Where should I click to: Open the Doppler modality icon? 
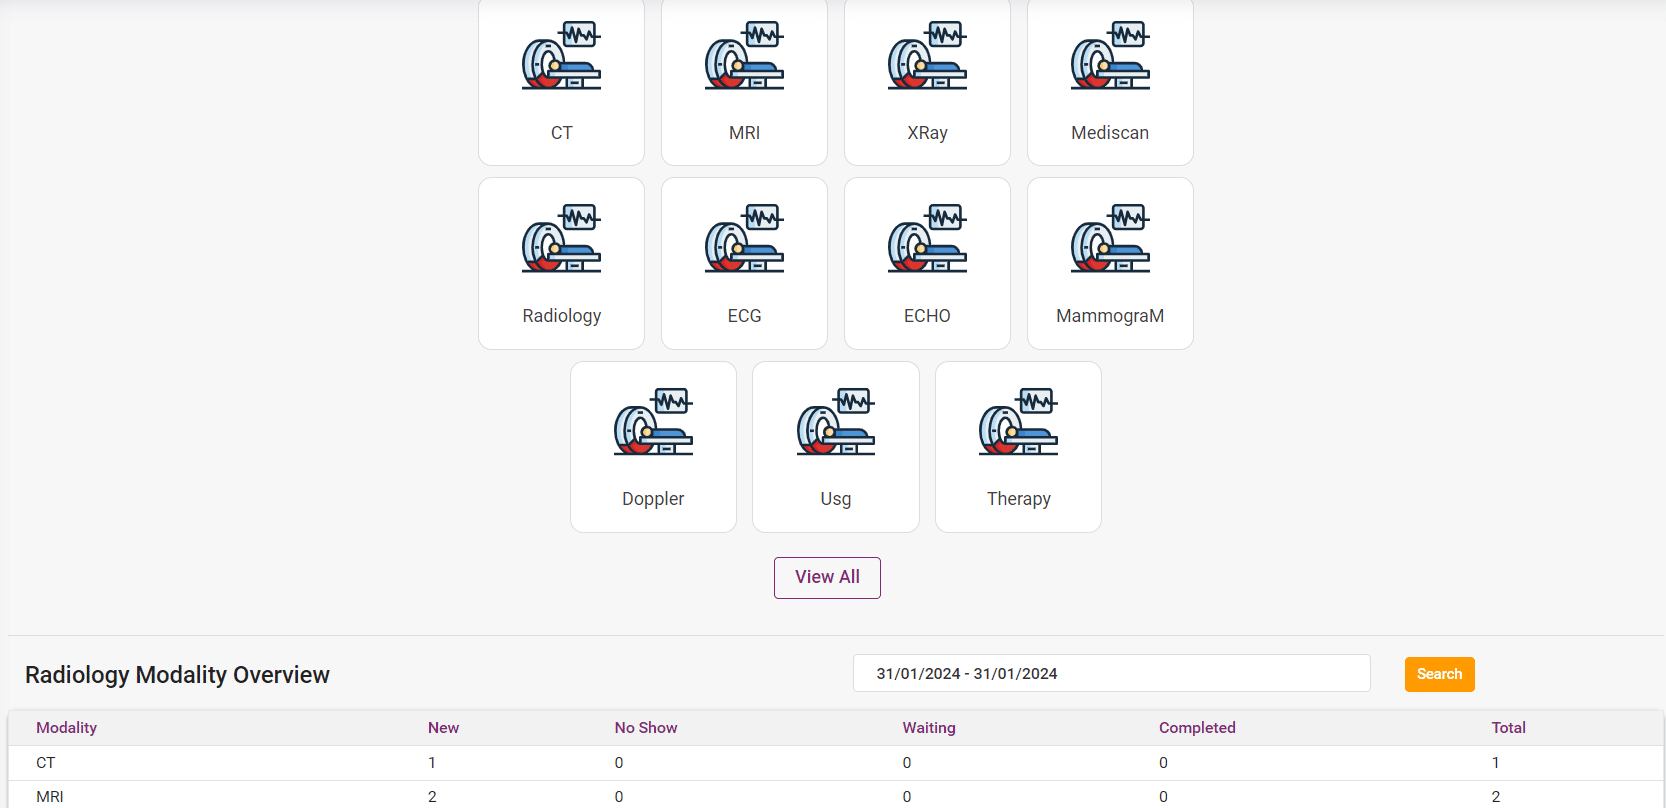coord(653,423)
